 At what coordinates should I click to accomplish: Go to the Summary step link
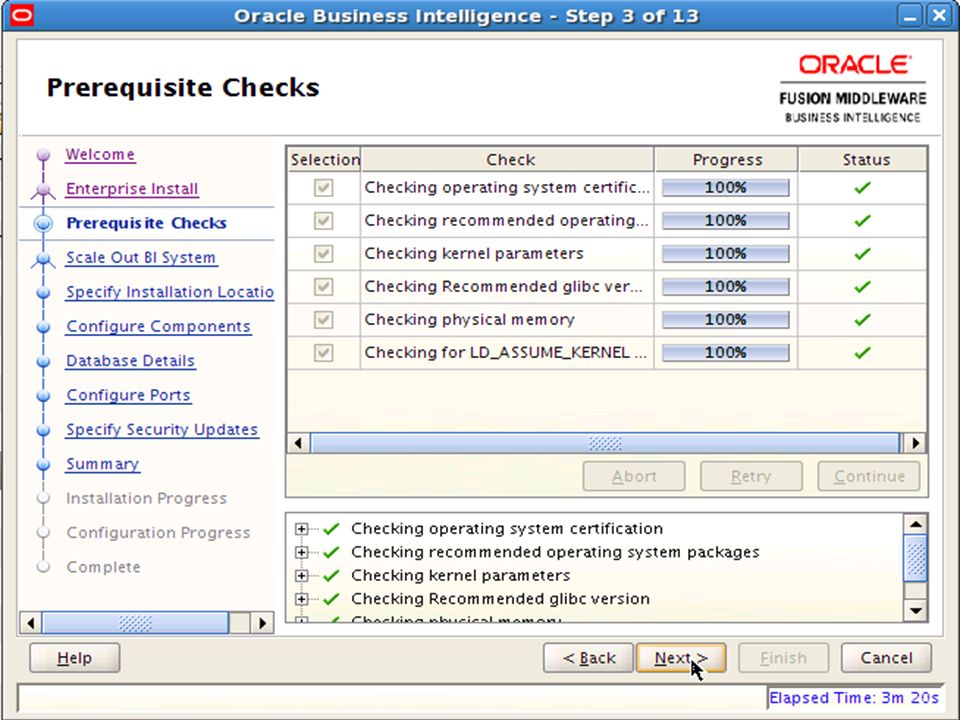click(x=103, y=464)
